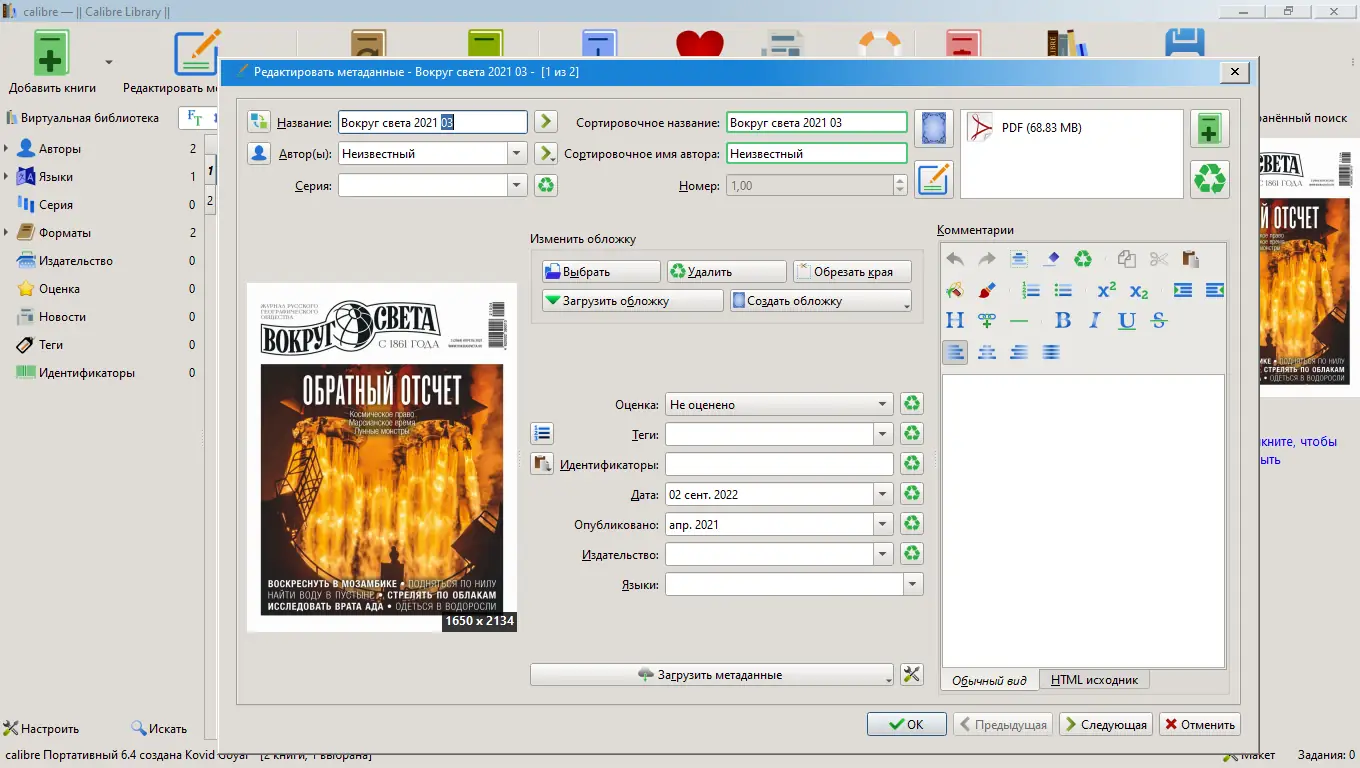Confirm changes with OK
This screenshot has width=1360, height=768.
tap(907, 725)
